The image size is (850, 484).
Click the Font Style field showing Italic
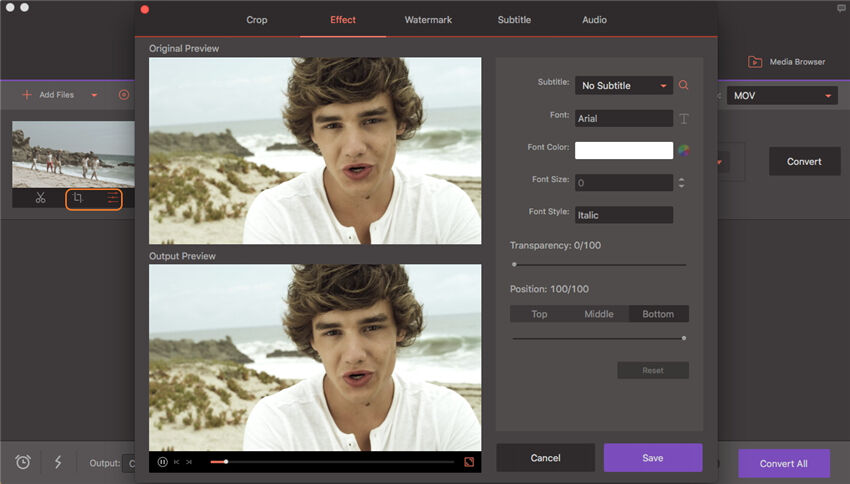pos(624,215)
